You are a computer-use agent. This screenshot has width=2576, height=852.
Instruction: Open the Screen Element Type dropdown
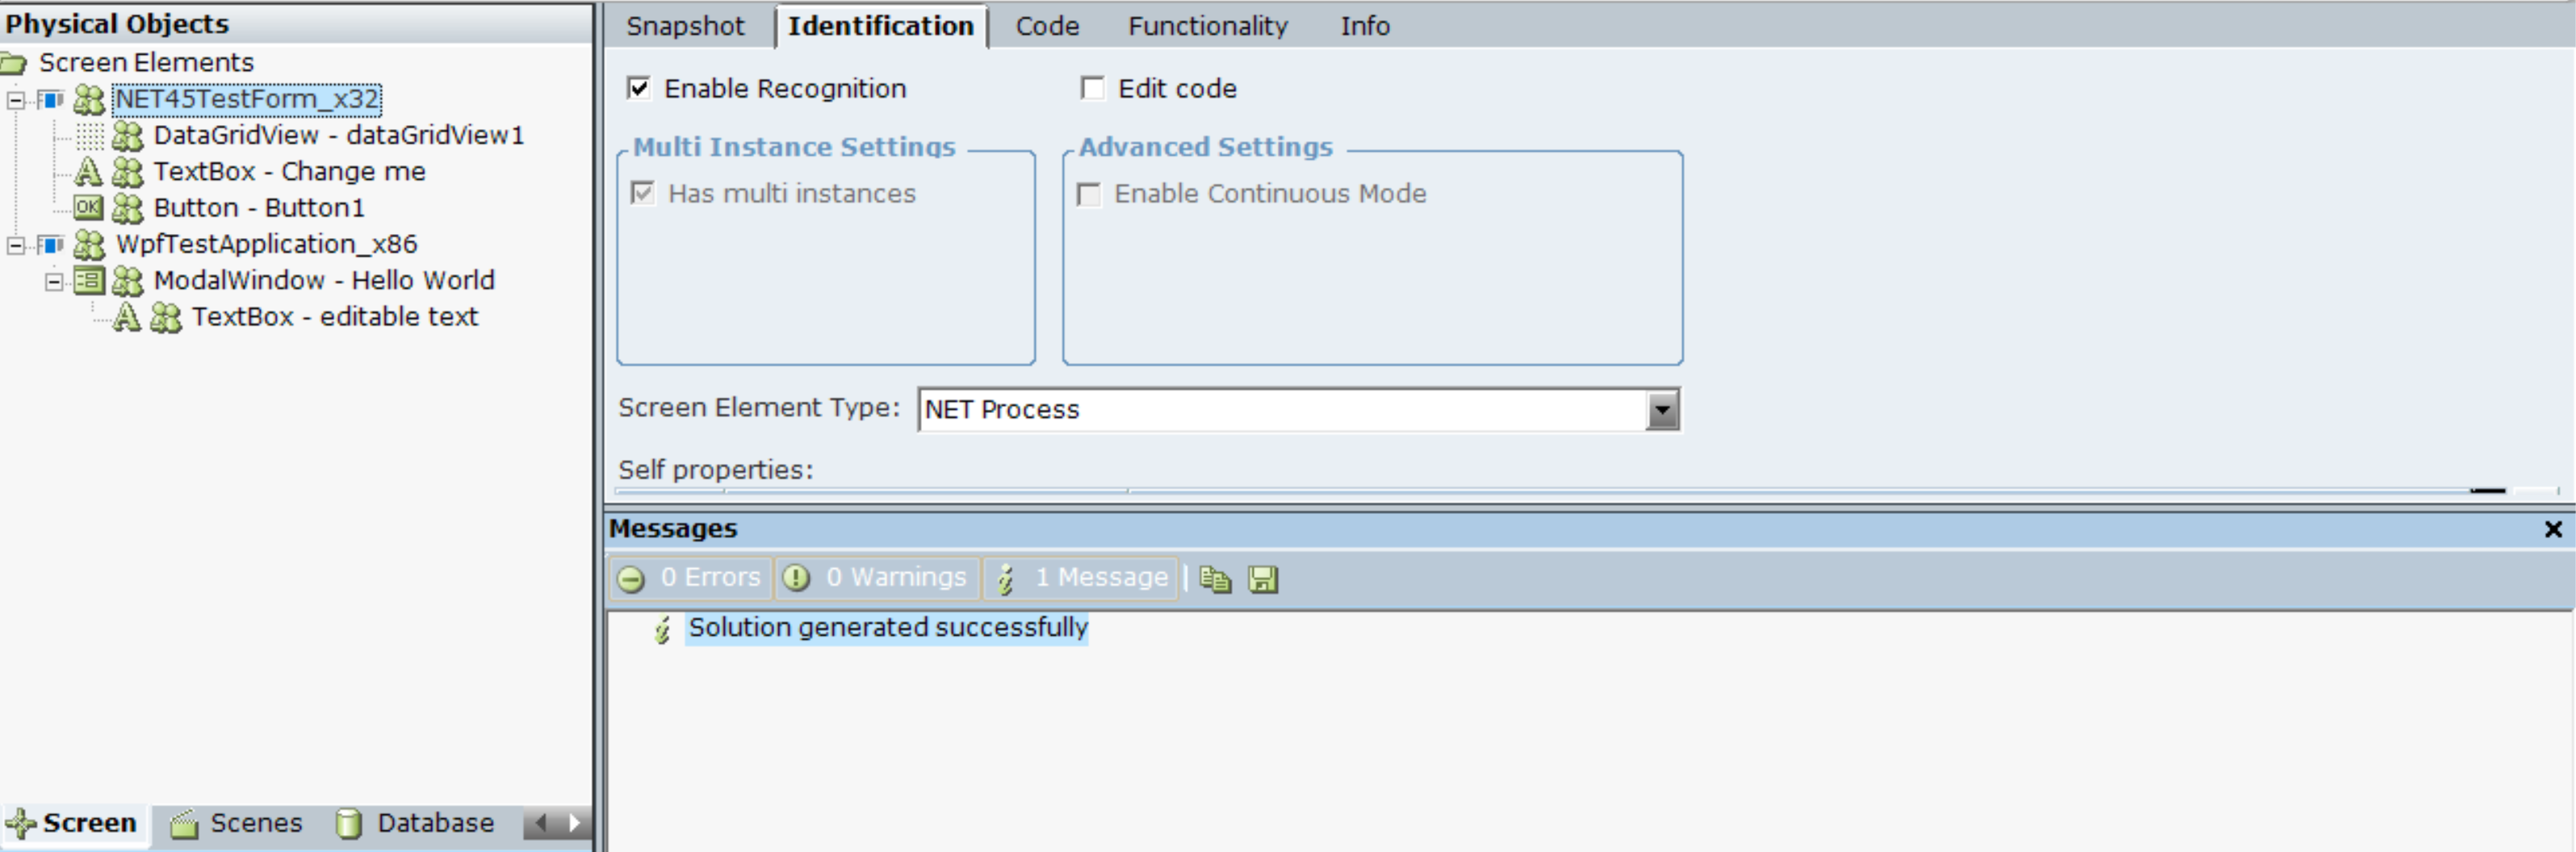(x=1662, y=410)
